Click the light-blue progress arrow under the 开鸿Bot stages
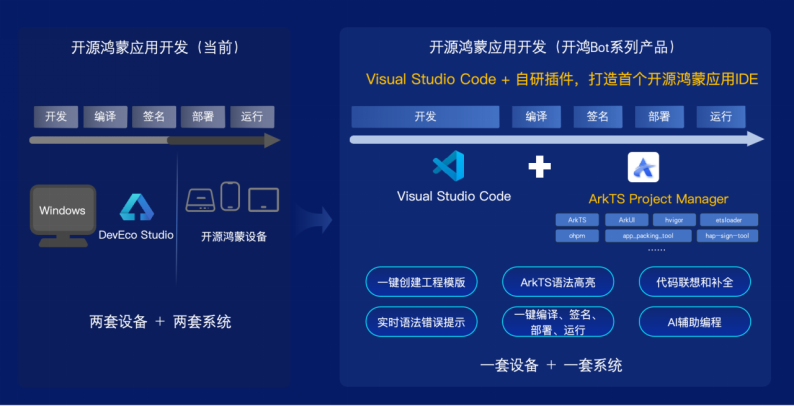 pyautogui.click(x=557, y=139)
